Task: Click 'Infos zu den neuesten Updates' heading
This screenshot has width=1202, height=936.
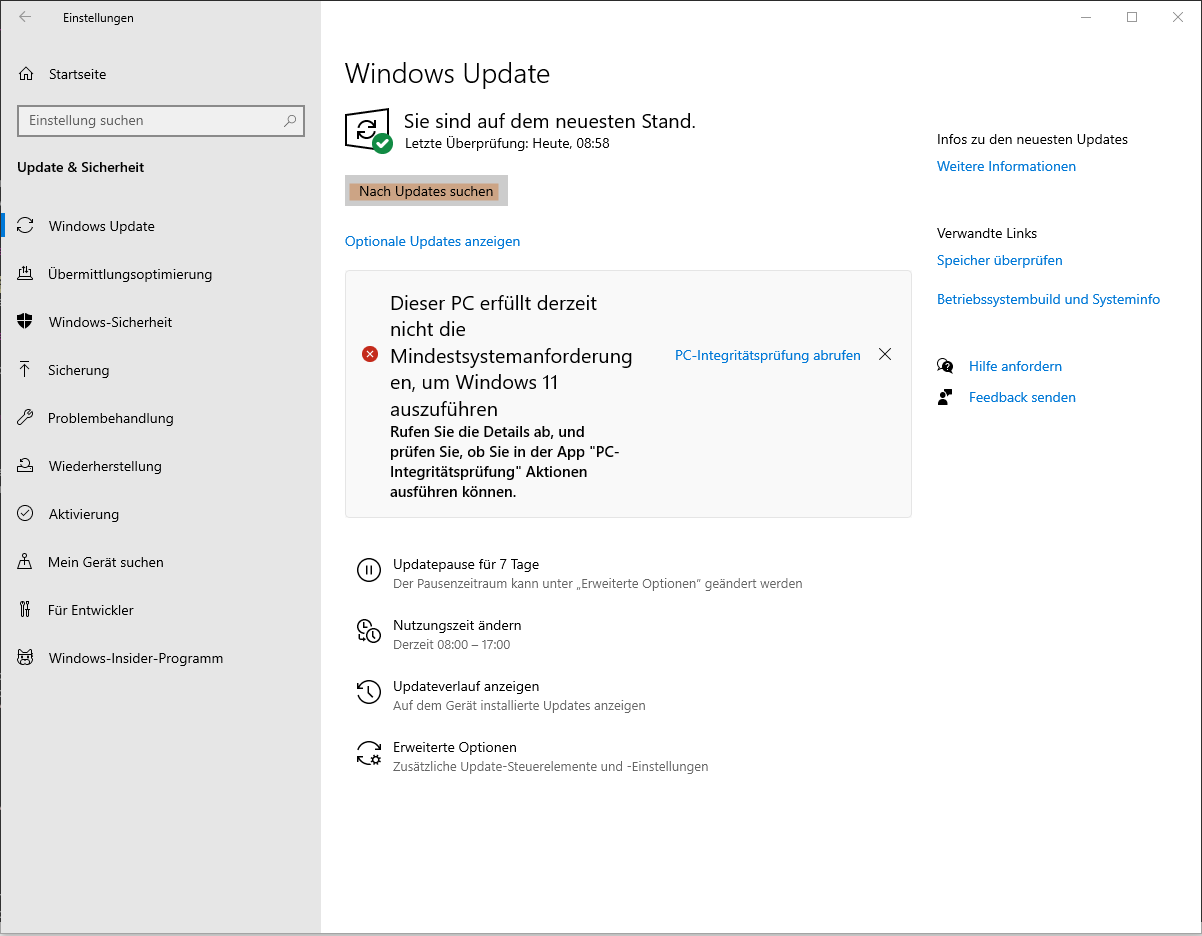Action: [x=1032, y=139]
